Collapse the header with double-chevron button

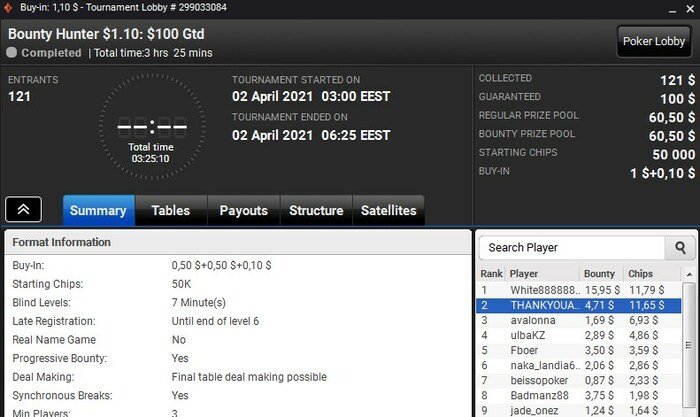(23, 209)
